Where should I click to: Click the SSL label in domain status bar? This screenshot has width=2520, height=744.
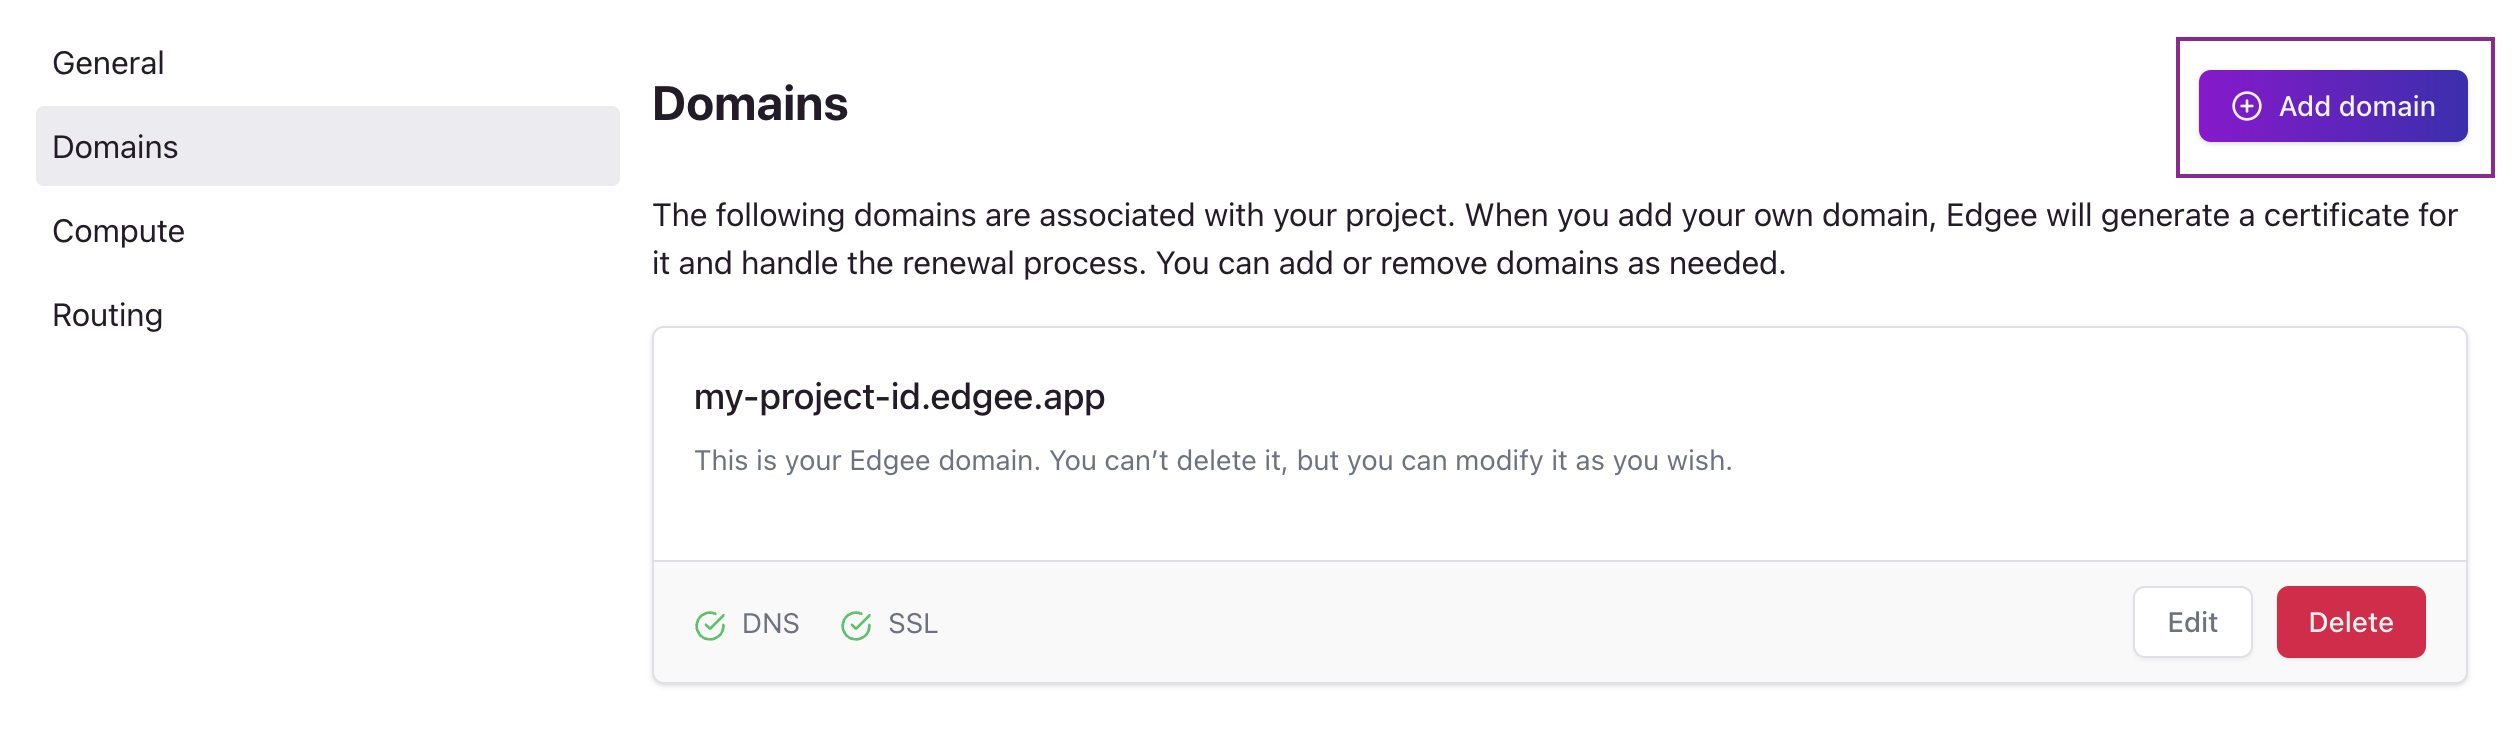(913, 622)
